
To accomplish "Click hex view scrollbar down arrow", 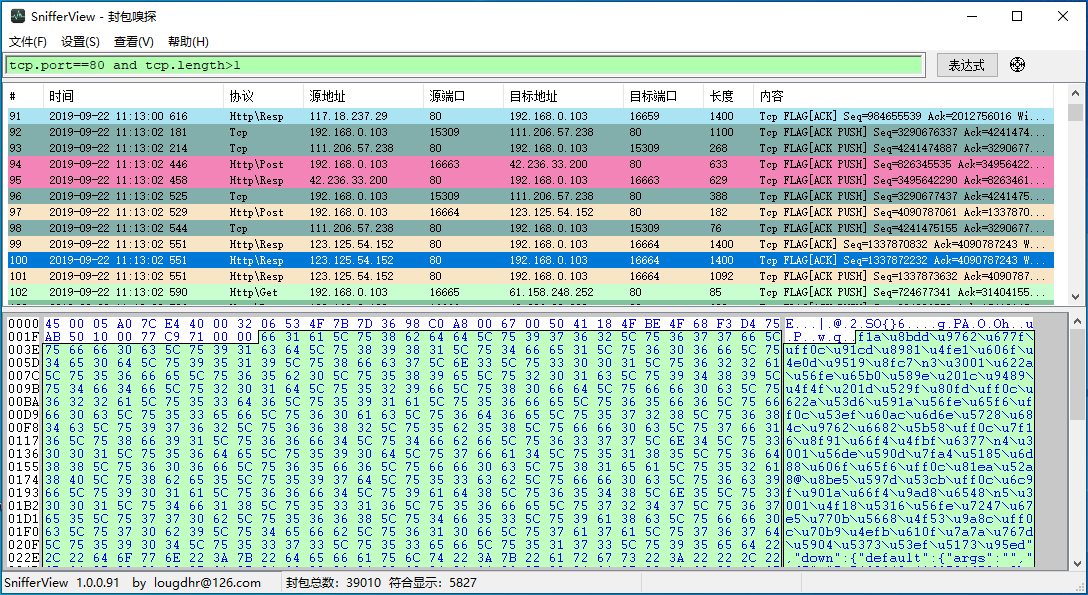I will pyautogui.click(x=1077, y=562).
